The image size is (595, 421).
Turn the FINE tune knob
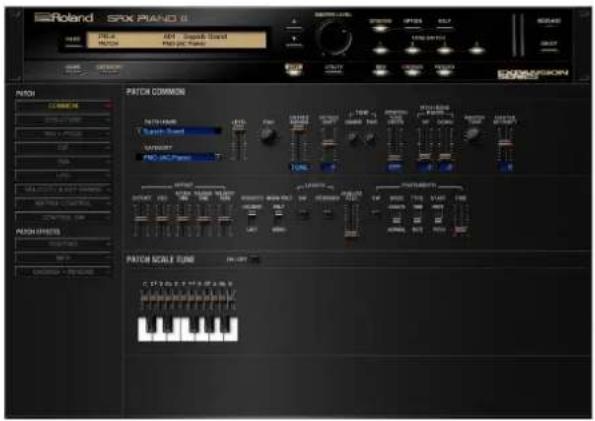[x=370, y=138]
